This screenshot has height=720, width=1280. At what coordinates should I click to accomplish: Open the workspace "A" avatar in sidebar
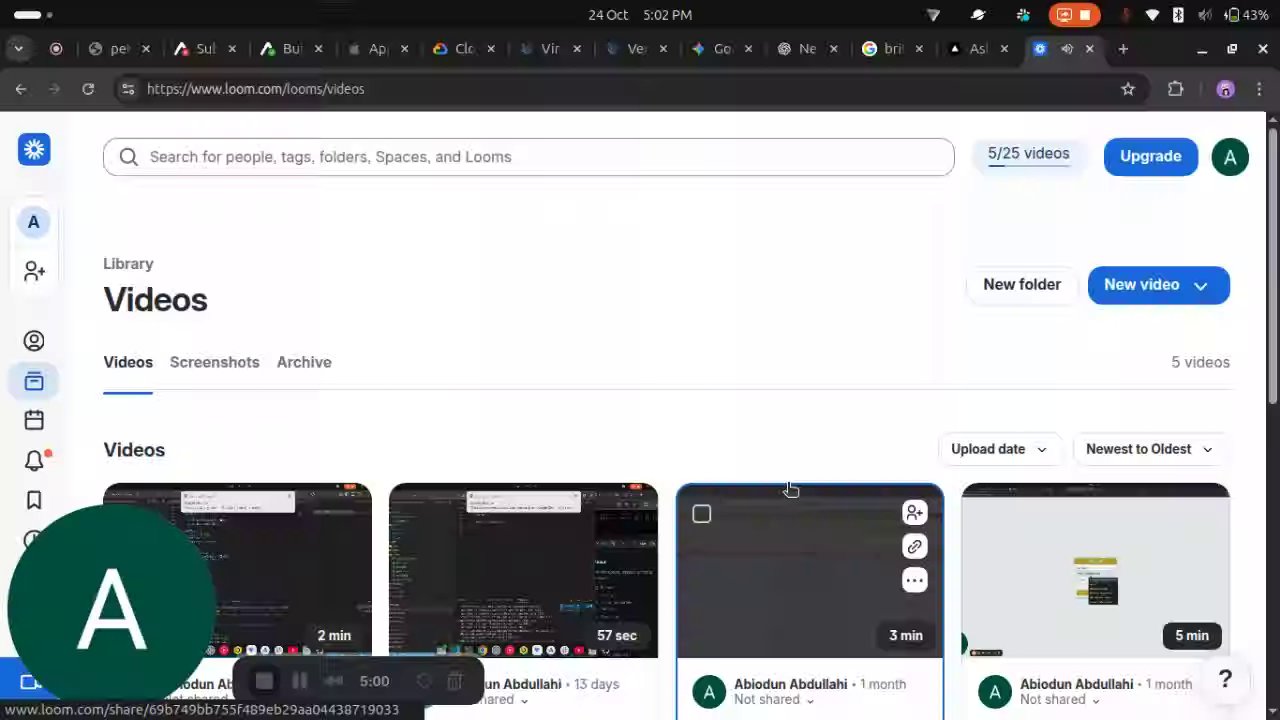(34, 222)
